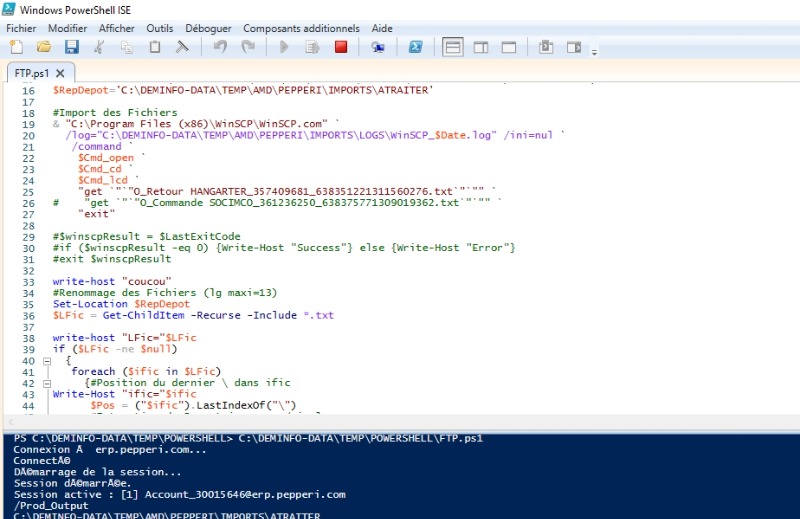Expand the toolbar overflow options arrow
This screenshot has height=519, width=800.
pos(595,51)
